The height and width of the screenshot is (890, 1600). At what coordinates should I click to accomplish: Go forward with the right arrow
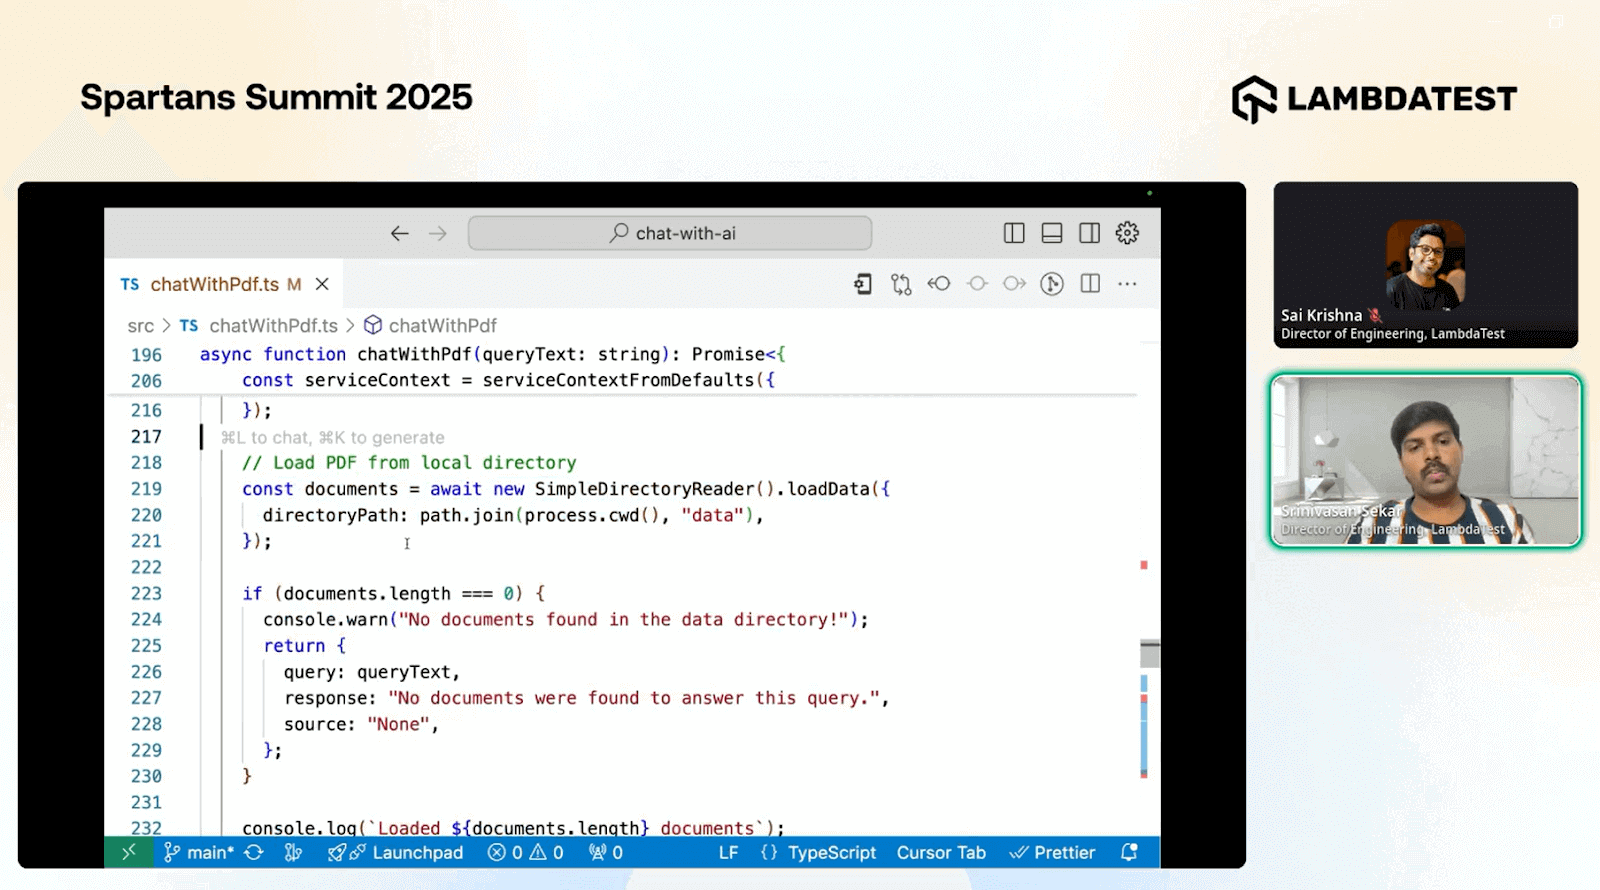click(x=438, y=233)
